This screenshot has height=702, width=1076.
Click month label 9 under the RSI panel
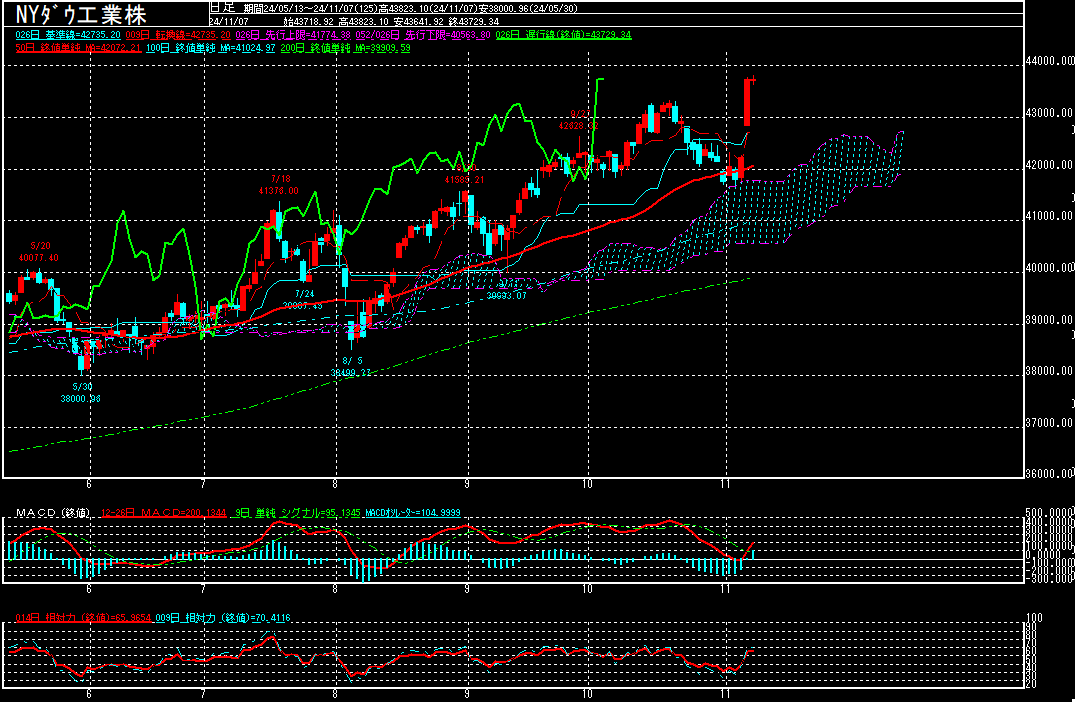pos(467,694)
